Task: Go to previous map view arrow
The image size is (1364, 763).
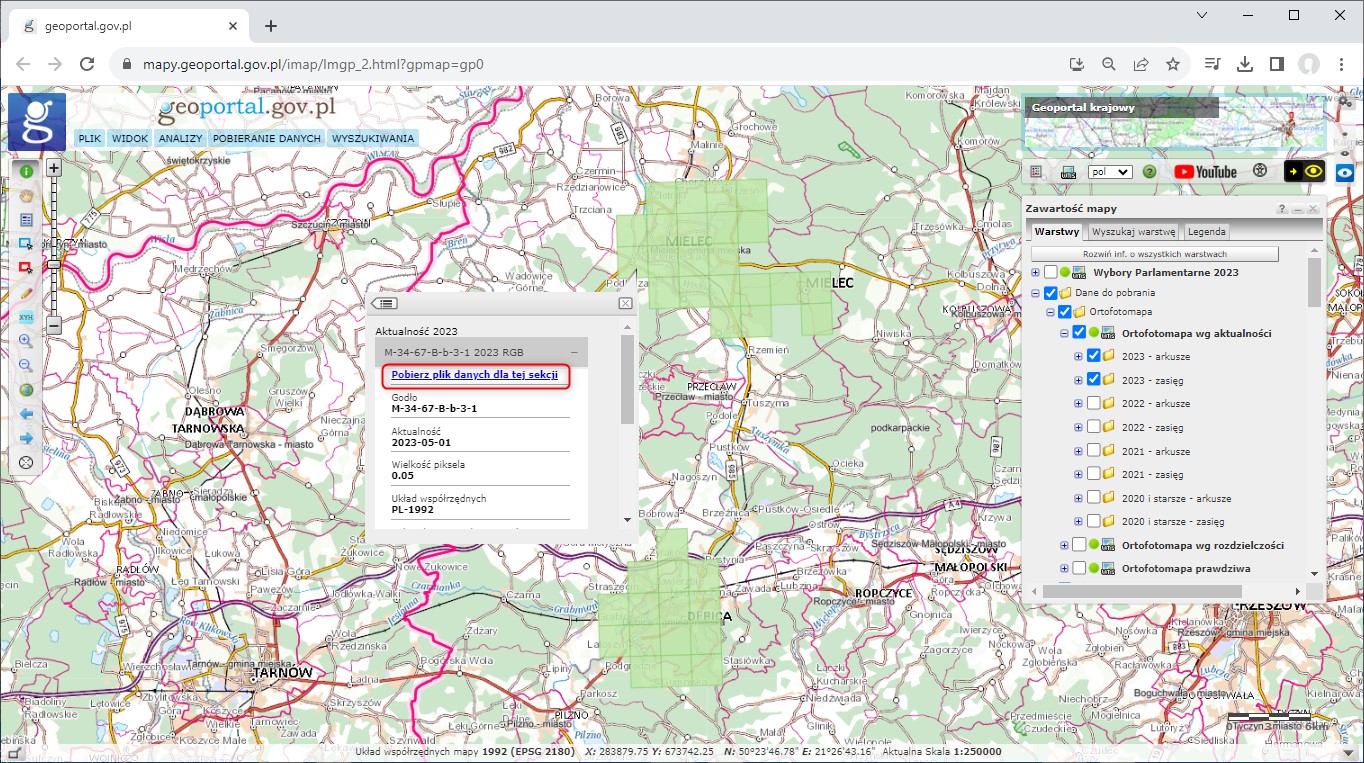Action: click(26, 414)
